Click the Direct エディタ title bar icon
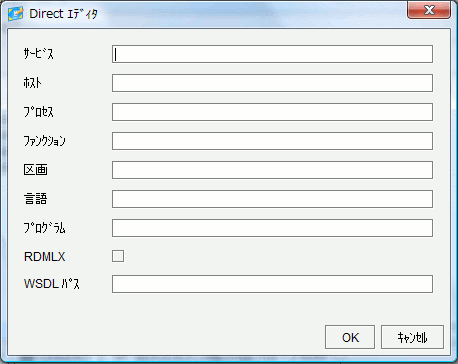 16,14
